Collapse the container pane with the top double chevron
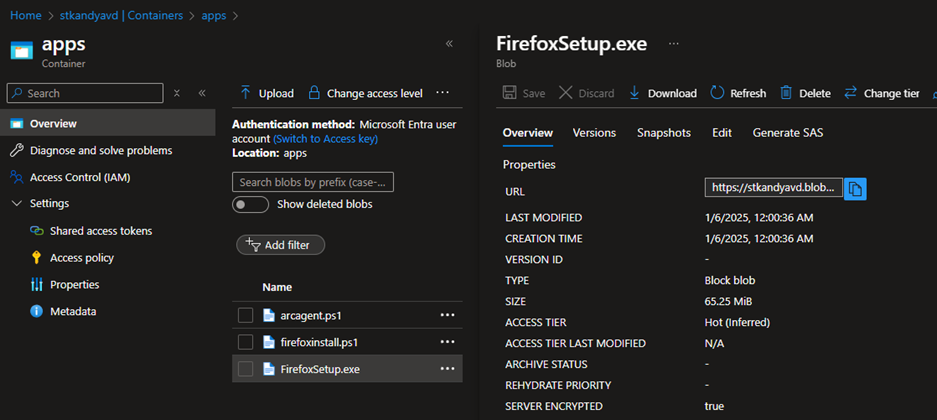Viewport: 937px width, 420px height. tap(449, 43)
